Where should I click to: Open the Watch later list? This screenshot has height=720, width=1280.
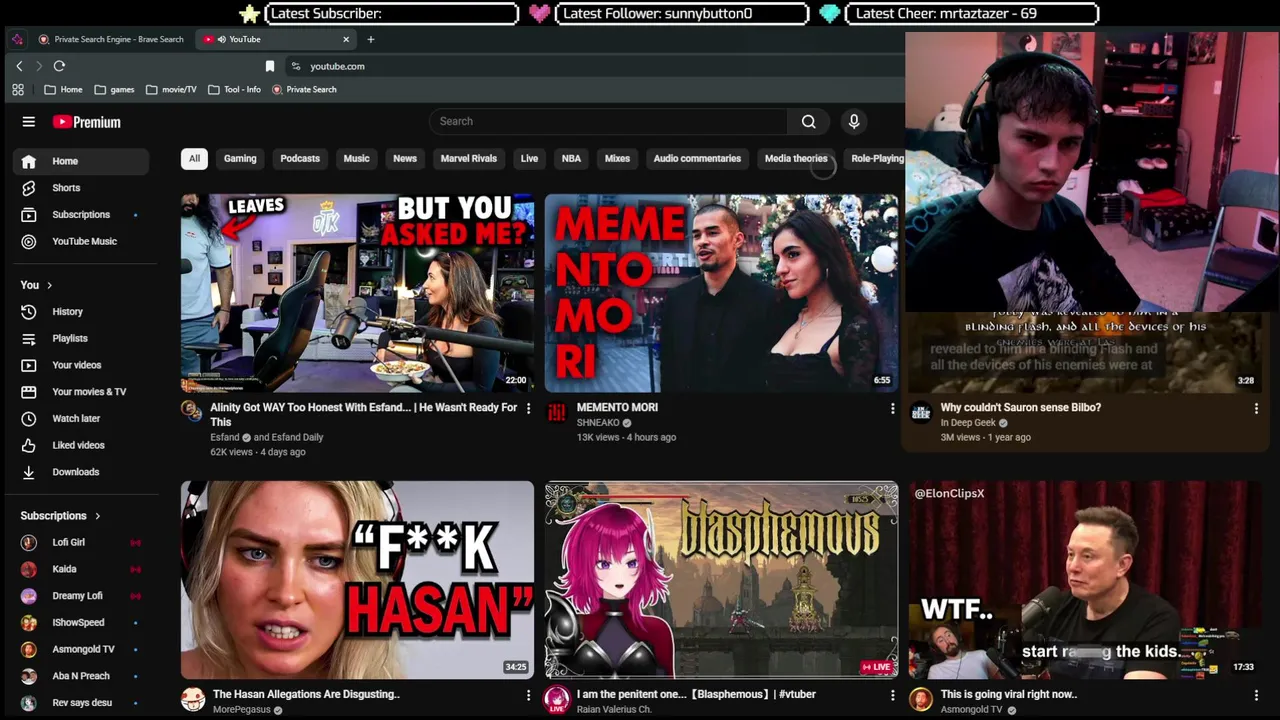pos(80,419)
